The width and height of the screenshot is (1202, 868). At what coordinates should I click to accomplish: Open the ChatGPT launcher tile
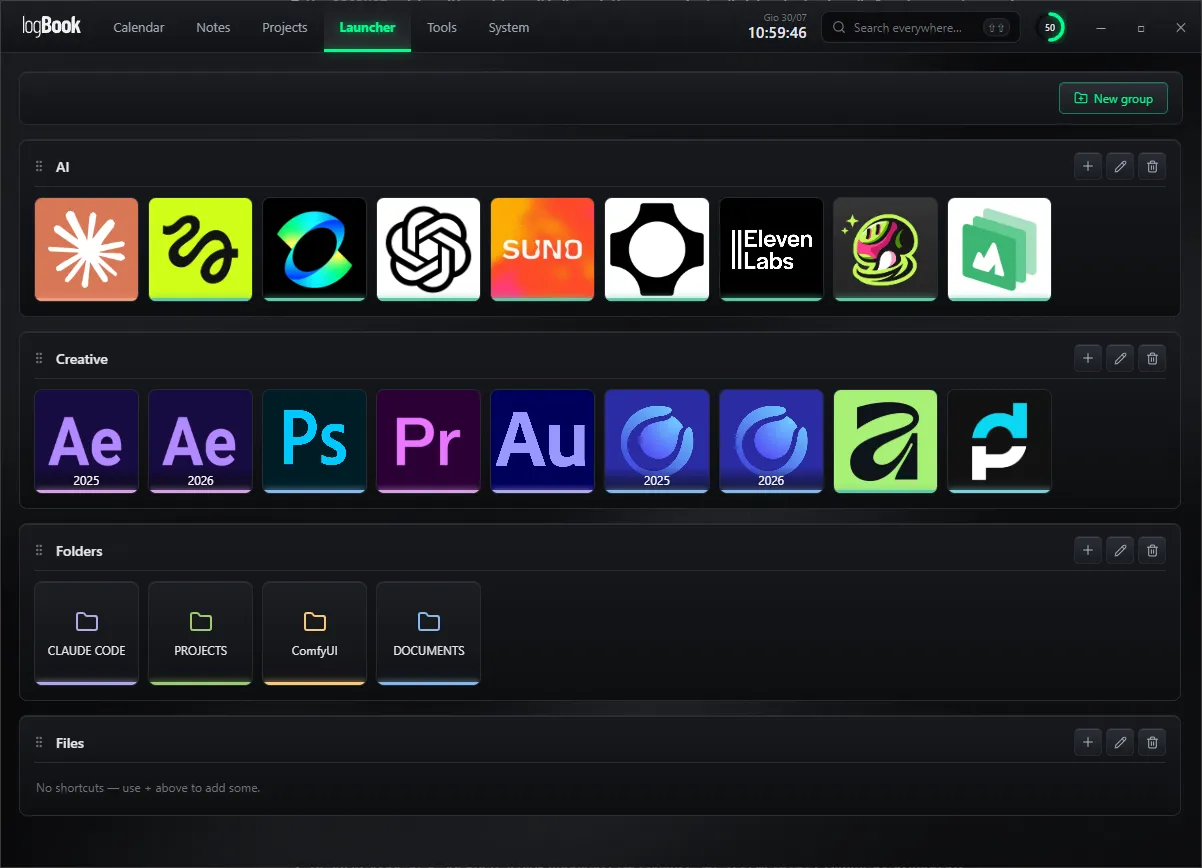pos(429,249)
